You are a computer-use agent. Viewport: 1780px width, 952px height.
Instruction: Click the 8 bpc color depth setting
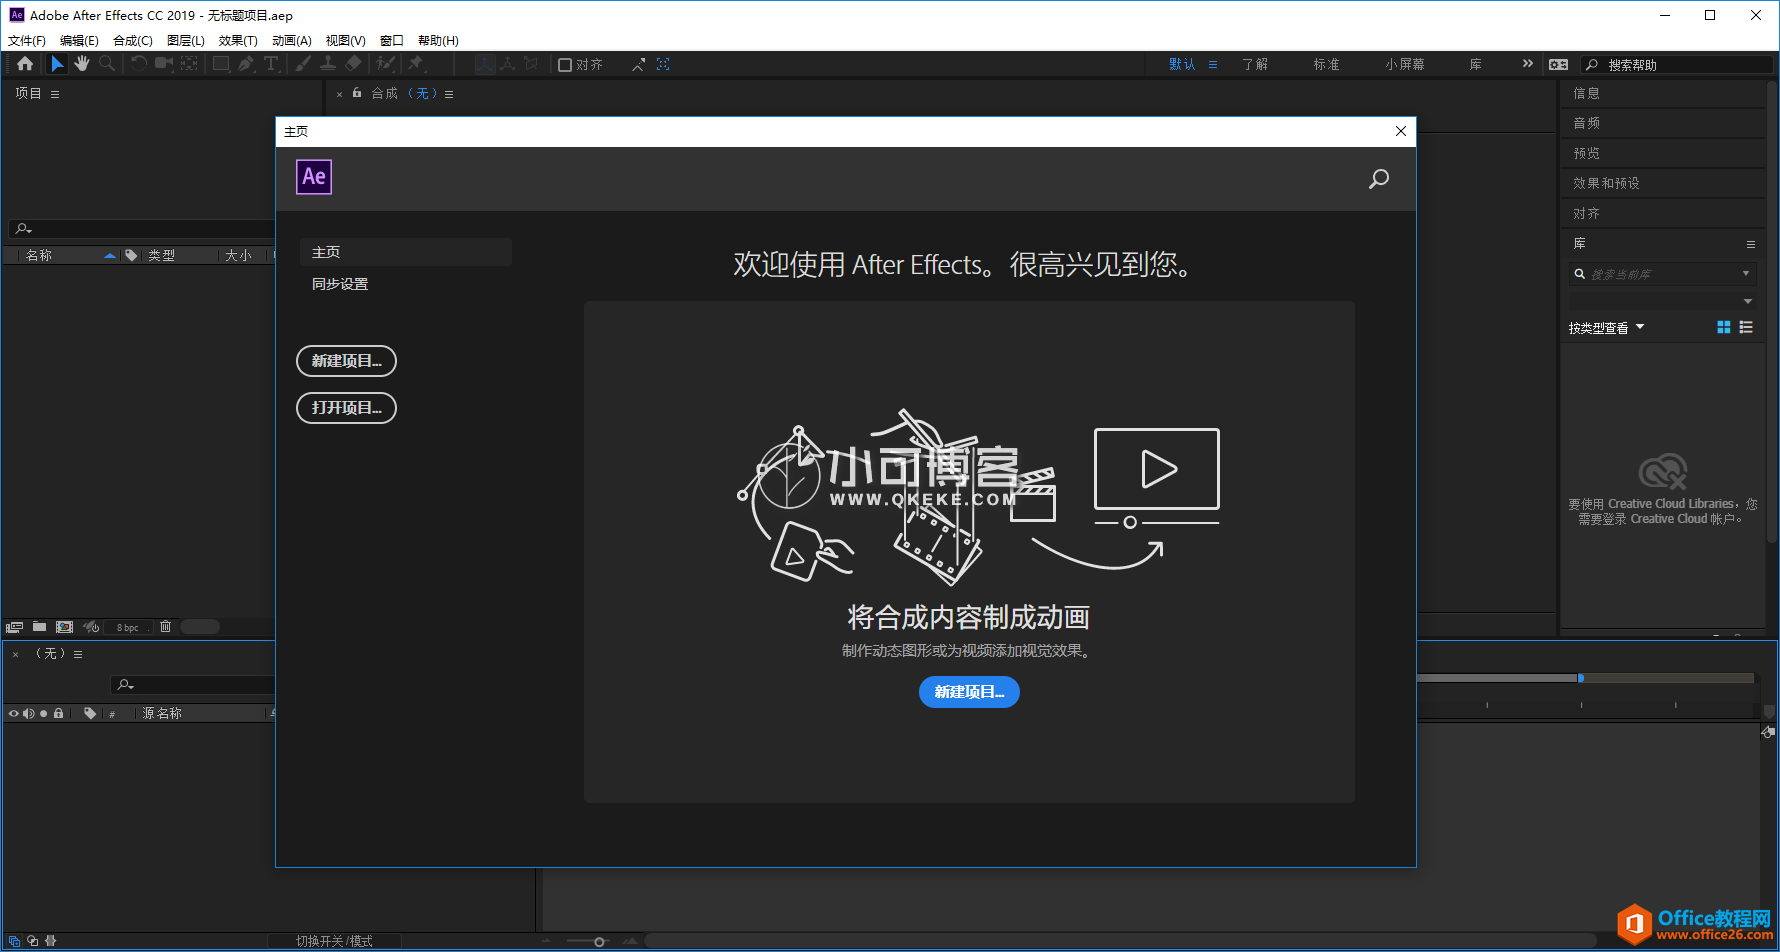(x=128, y=627)
